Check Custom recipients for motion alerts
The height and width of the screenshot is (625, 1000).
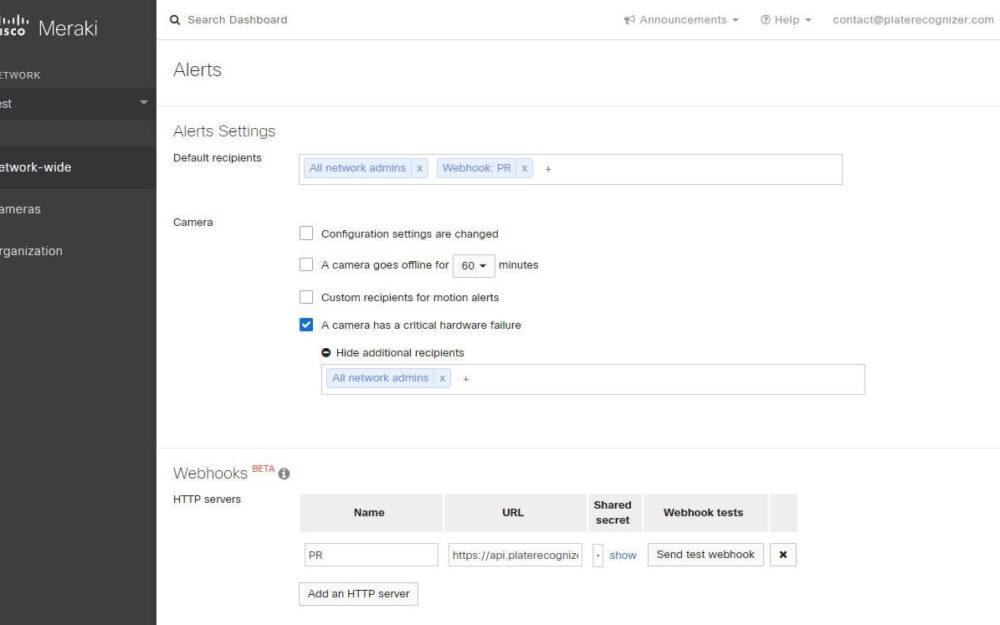(x=306, y=297)
